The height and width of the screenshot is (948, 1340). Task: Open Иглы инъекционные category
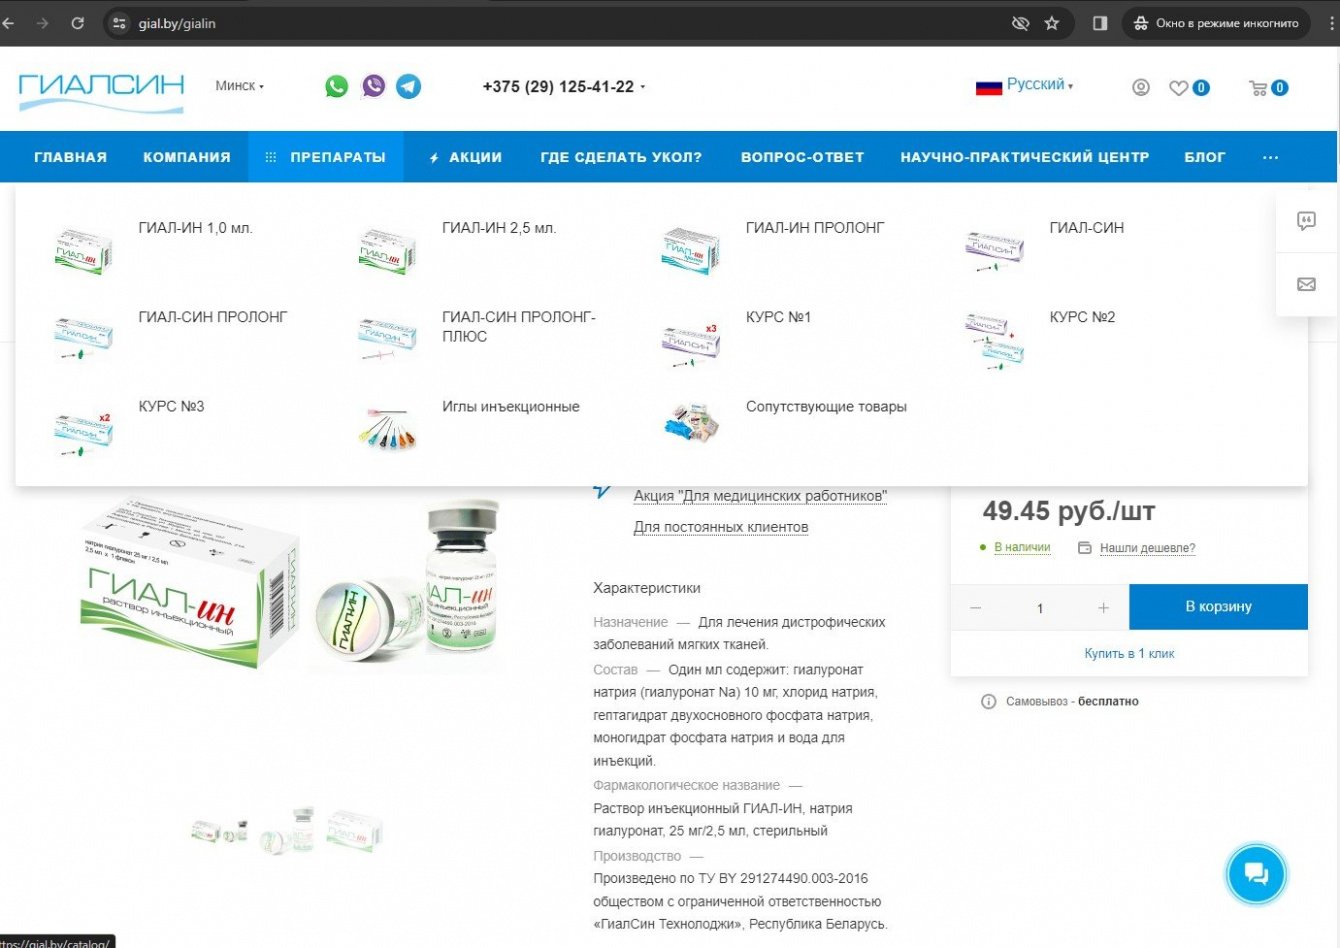[x=511, y=407]
